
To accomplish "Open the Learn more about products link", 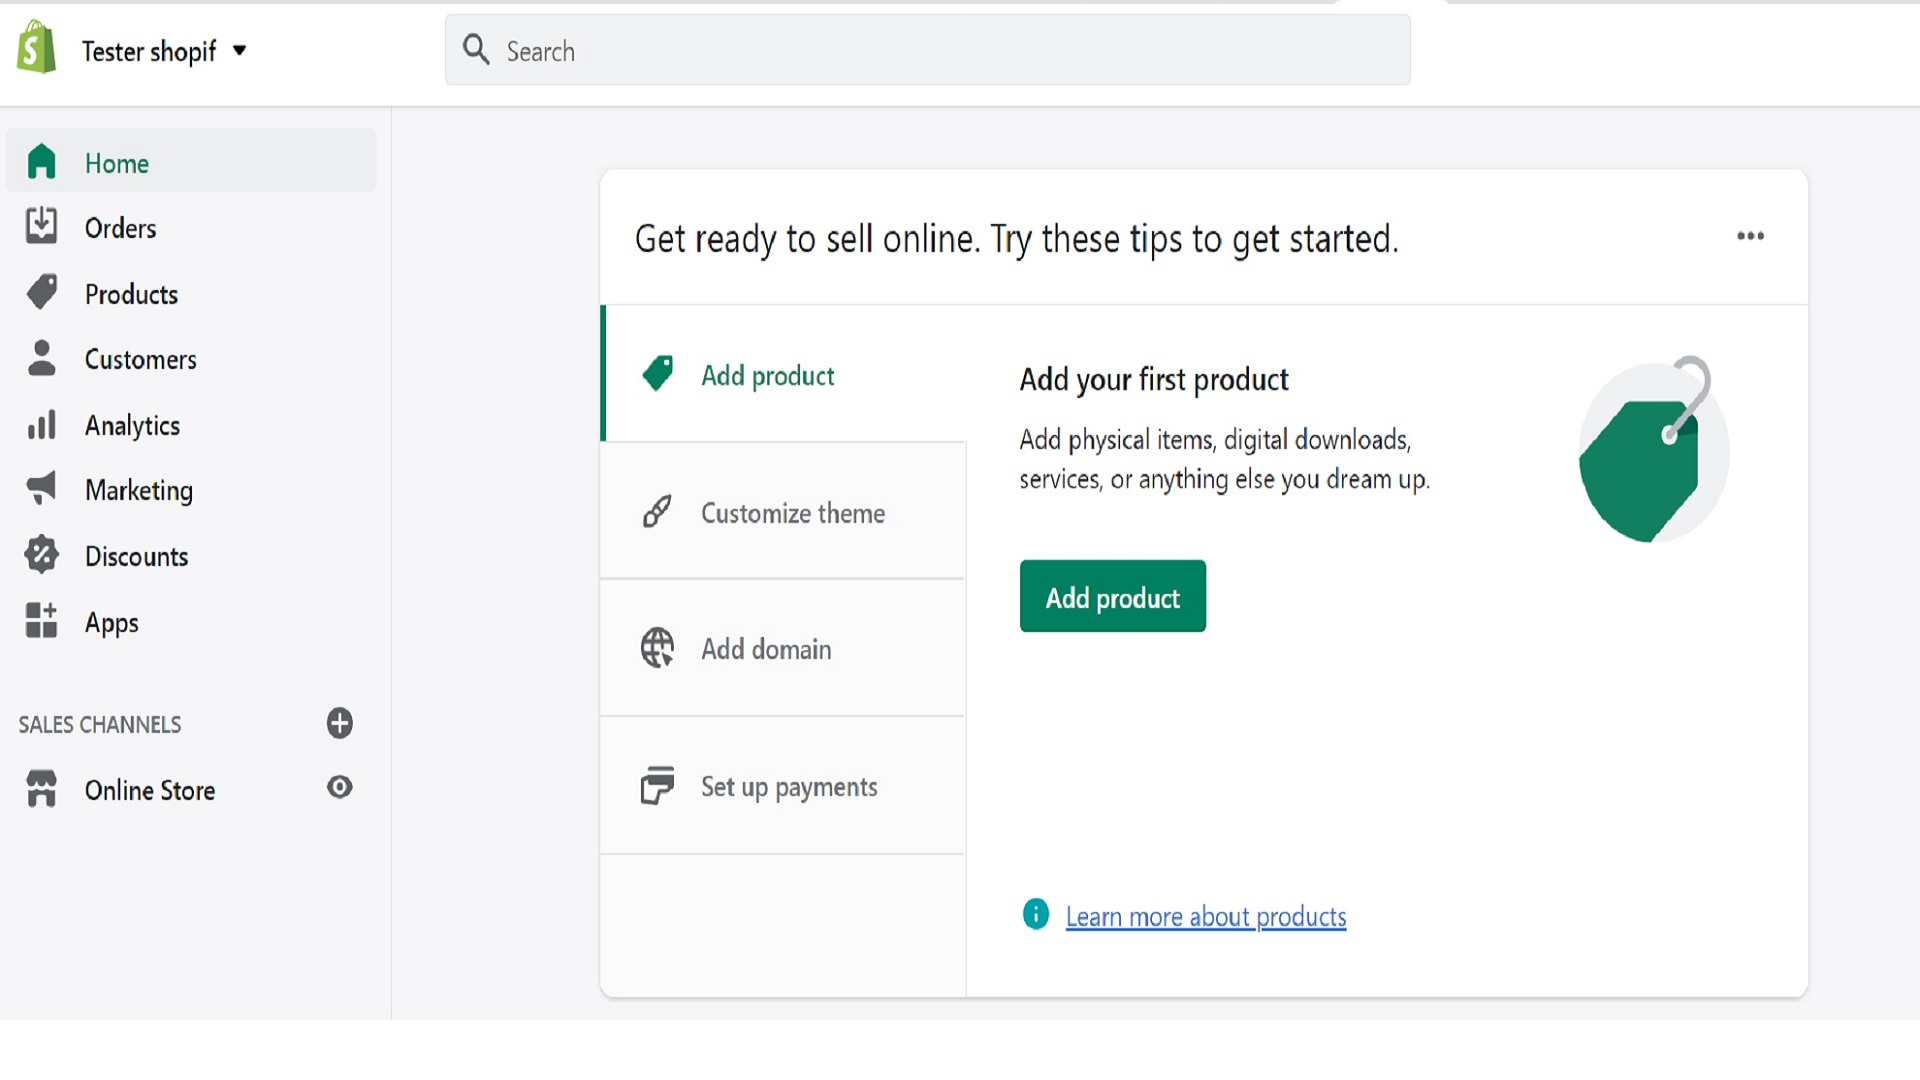I will click(x=1206, y=916).
